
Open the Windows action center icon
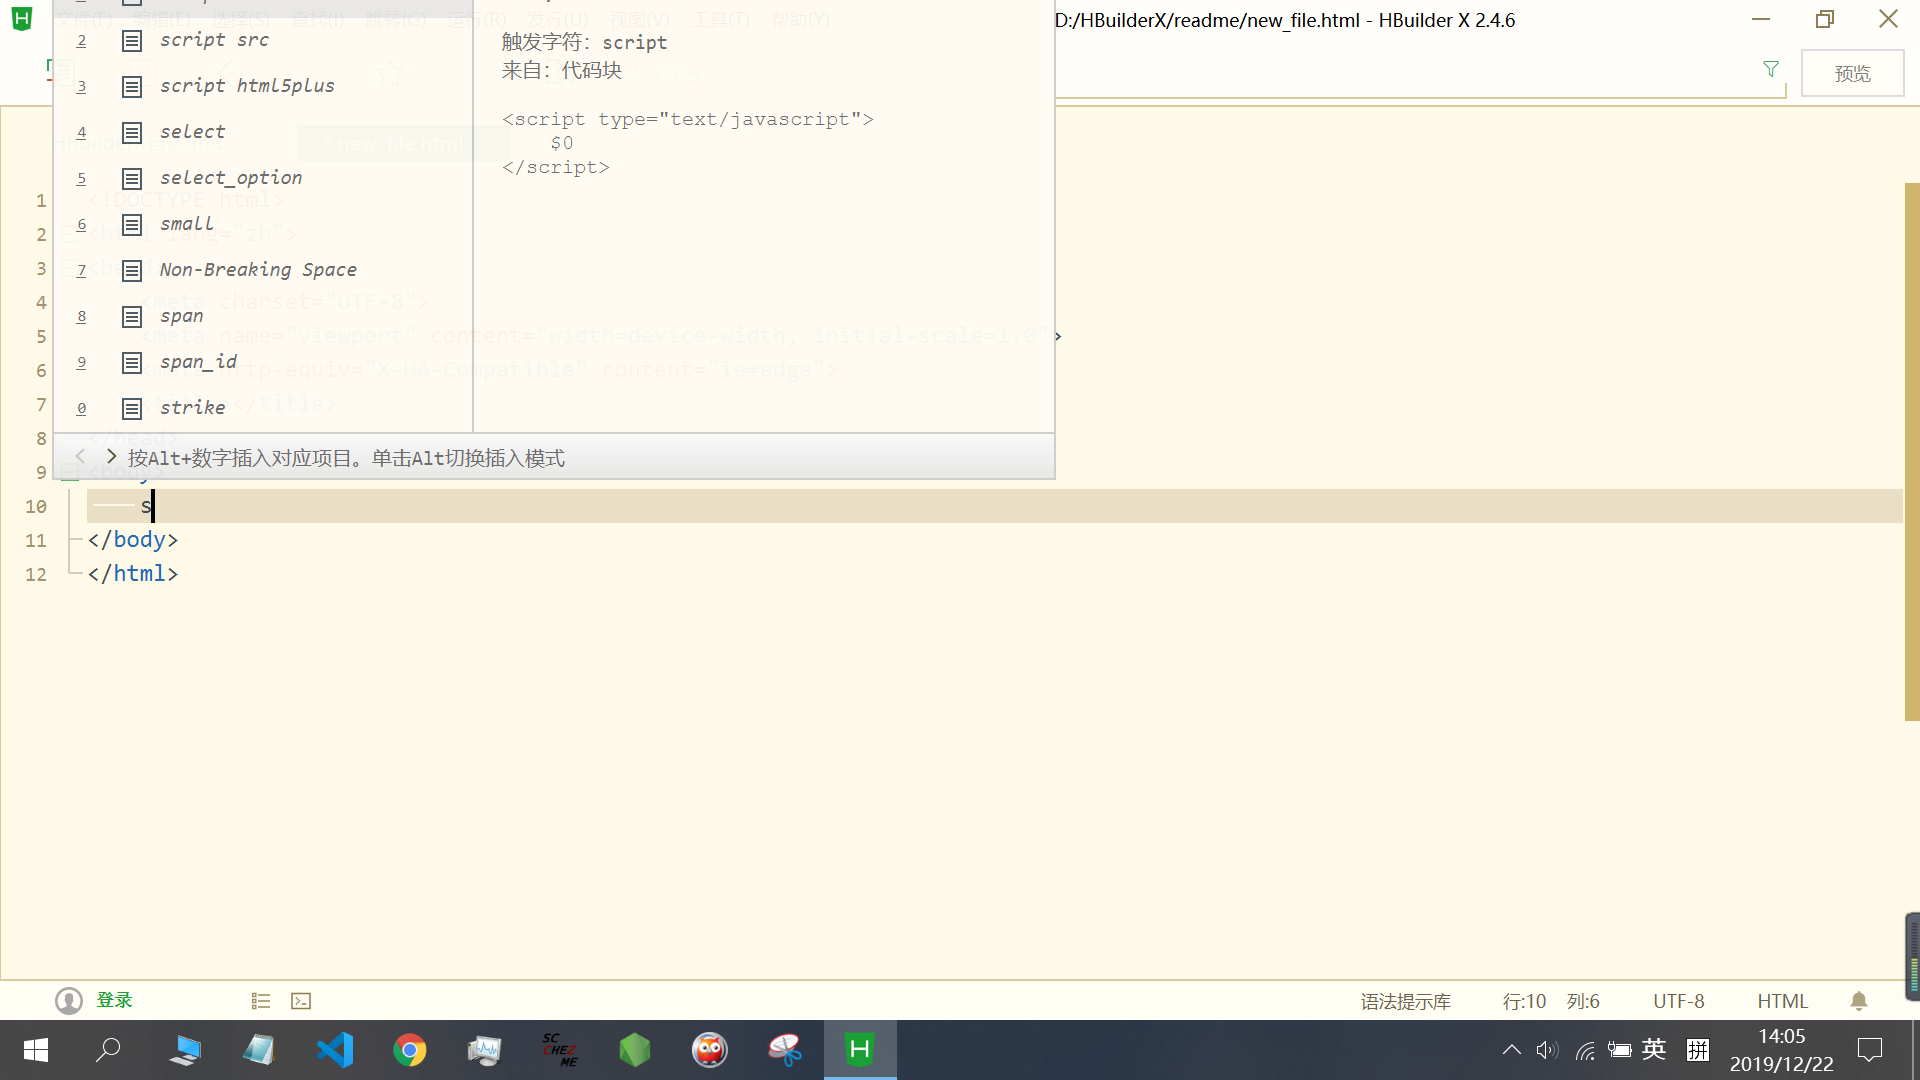click(1870, 1050)
